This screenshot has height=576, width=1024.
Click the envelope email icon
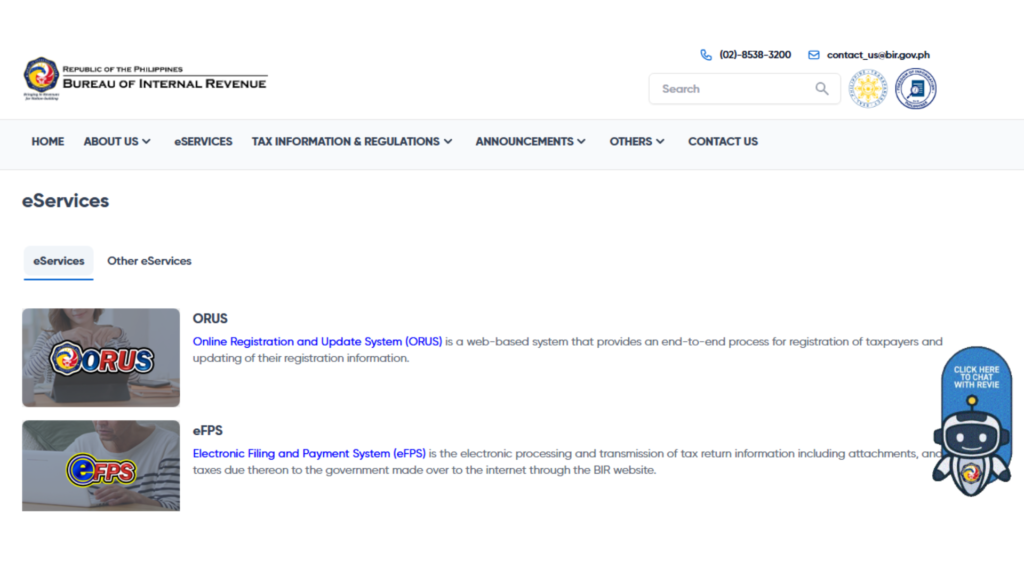814,55
